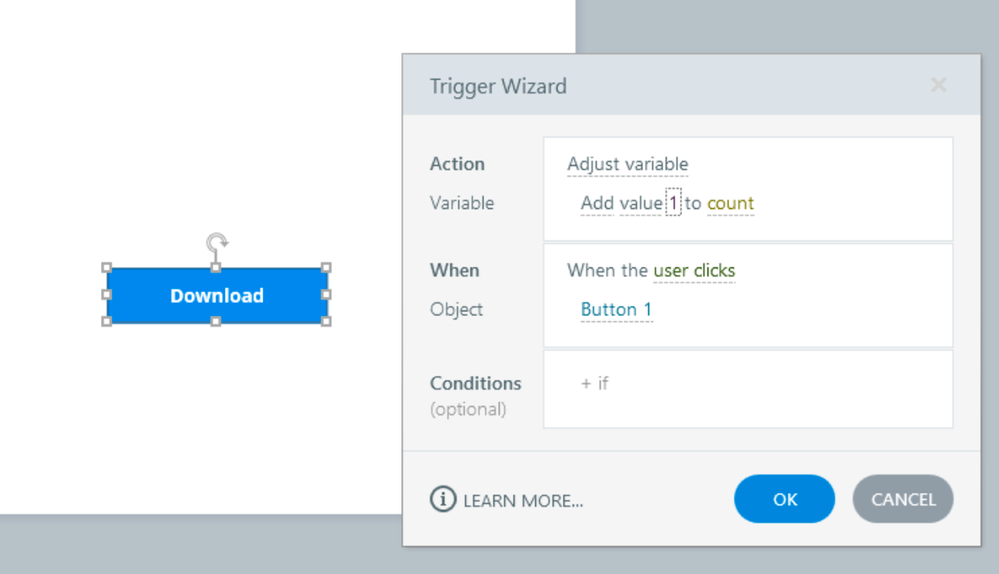Image resolution: width=999 pixels, height=574 pixels.
Task: Edit the value field containing 1
Action: tap(673, 203)
